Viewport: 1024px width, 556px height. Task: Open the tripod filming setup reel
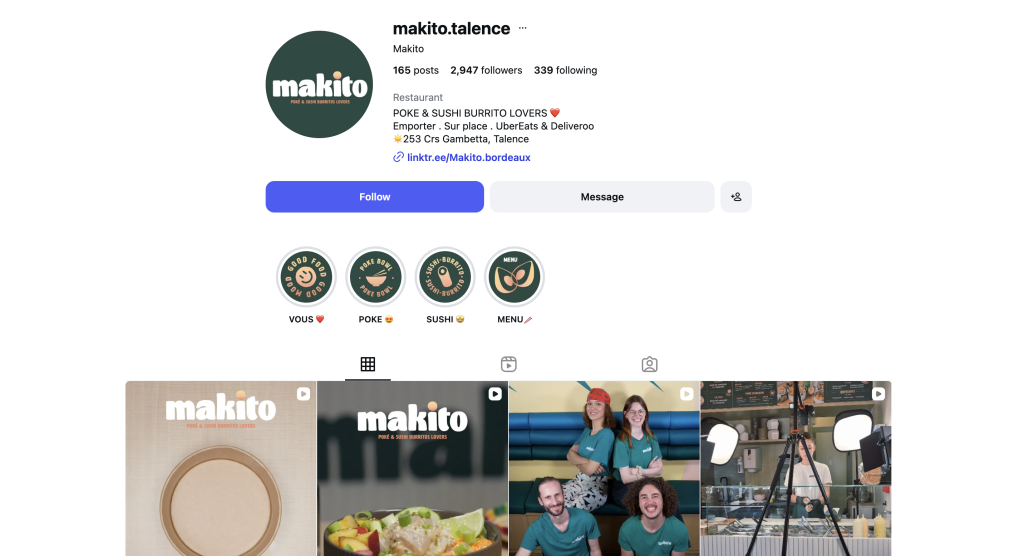(796, 468)
